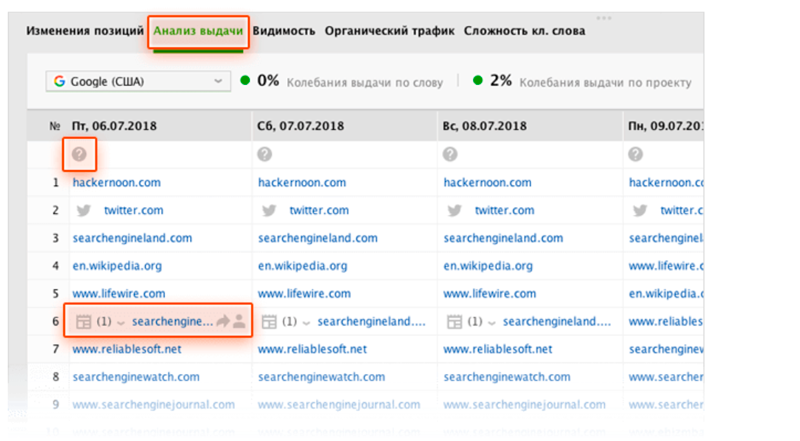Expand (1) chevron in row 6, Saturday column
This screenshot has height=441, width=800.
[306, 323]
